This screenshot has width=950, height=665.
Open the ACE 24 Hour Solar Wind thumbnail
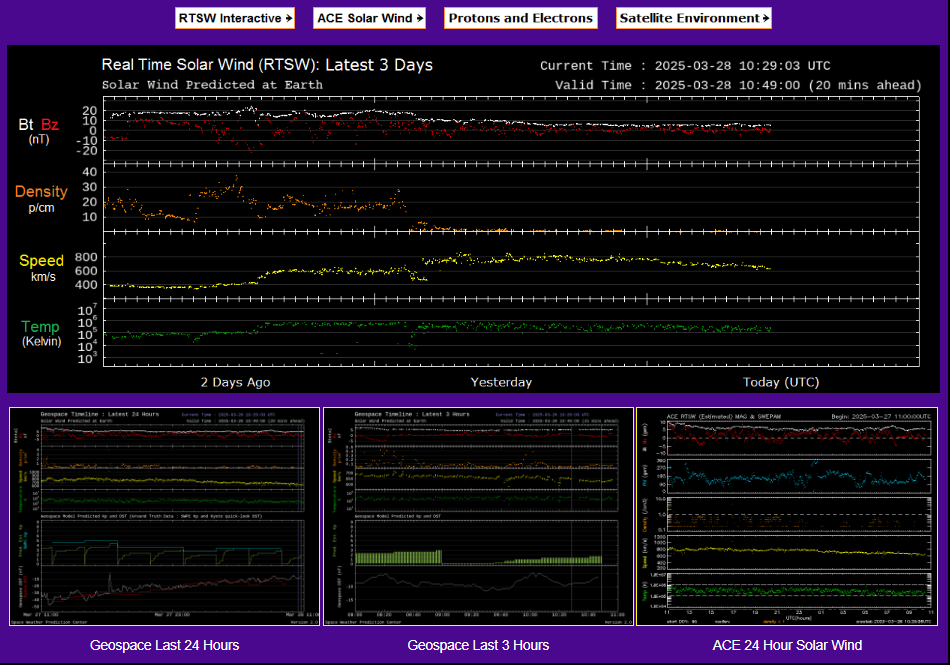(x=787, y=517)
